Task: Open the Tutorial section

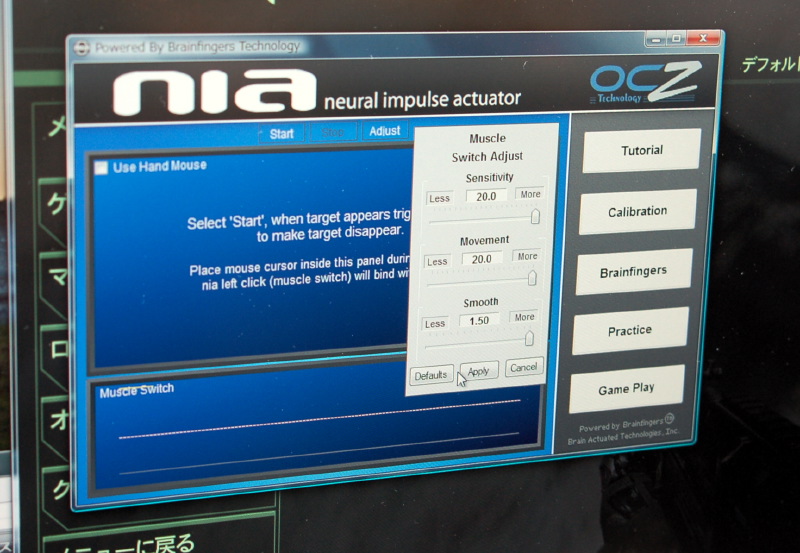Action: pos(641,151)
